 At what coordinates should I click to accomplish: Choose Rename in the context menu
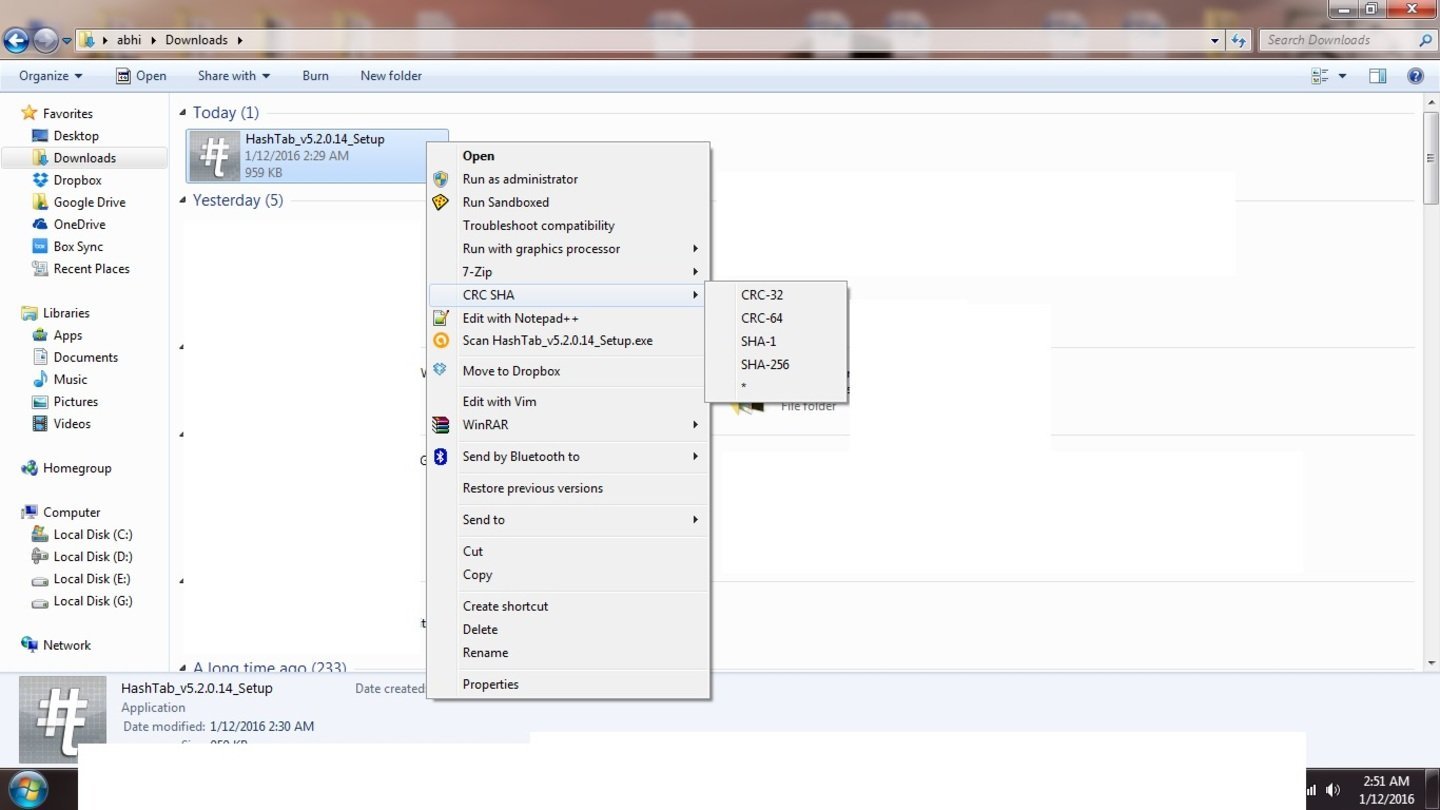click(x=568, y=652)
